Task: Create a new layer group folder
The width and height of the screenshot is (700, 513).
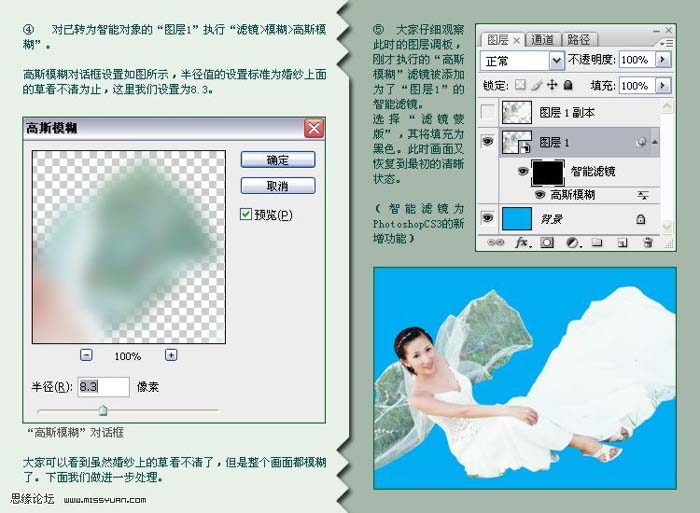Action: pyautogui.click(x=597, y=242)
